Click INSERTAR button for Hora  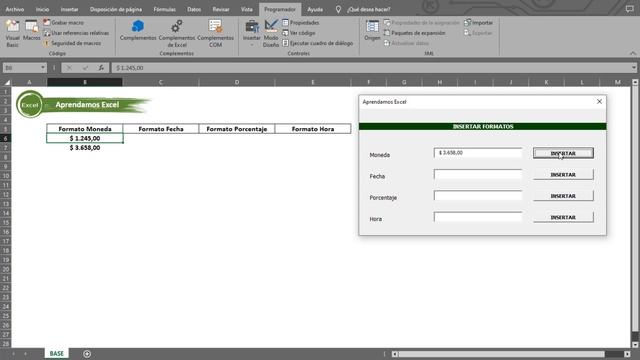563,218
